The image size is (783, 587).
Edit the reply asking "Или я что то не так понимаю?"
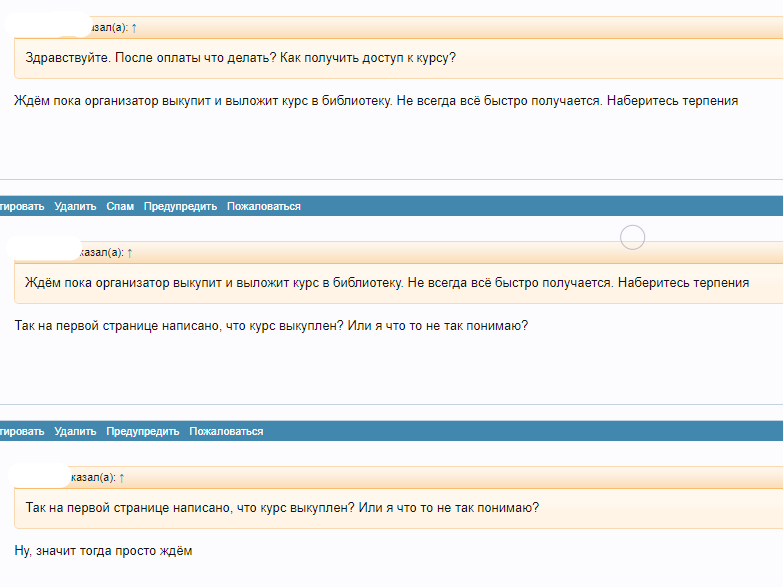coord(22,431)
